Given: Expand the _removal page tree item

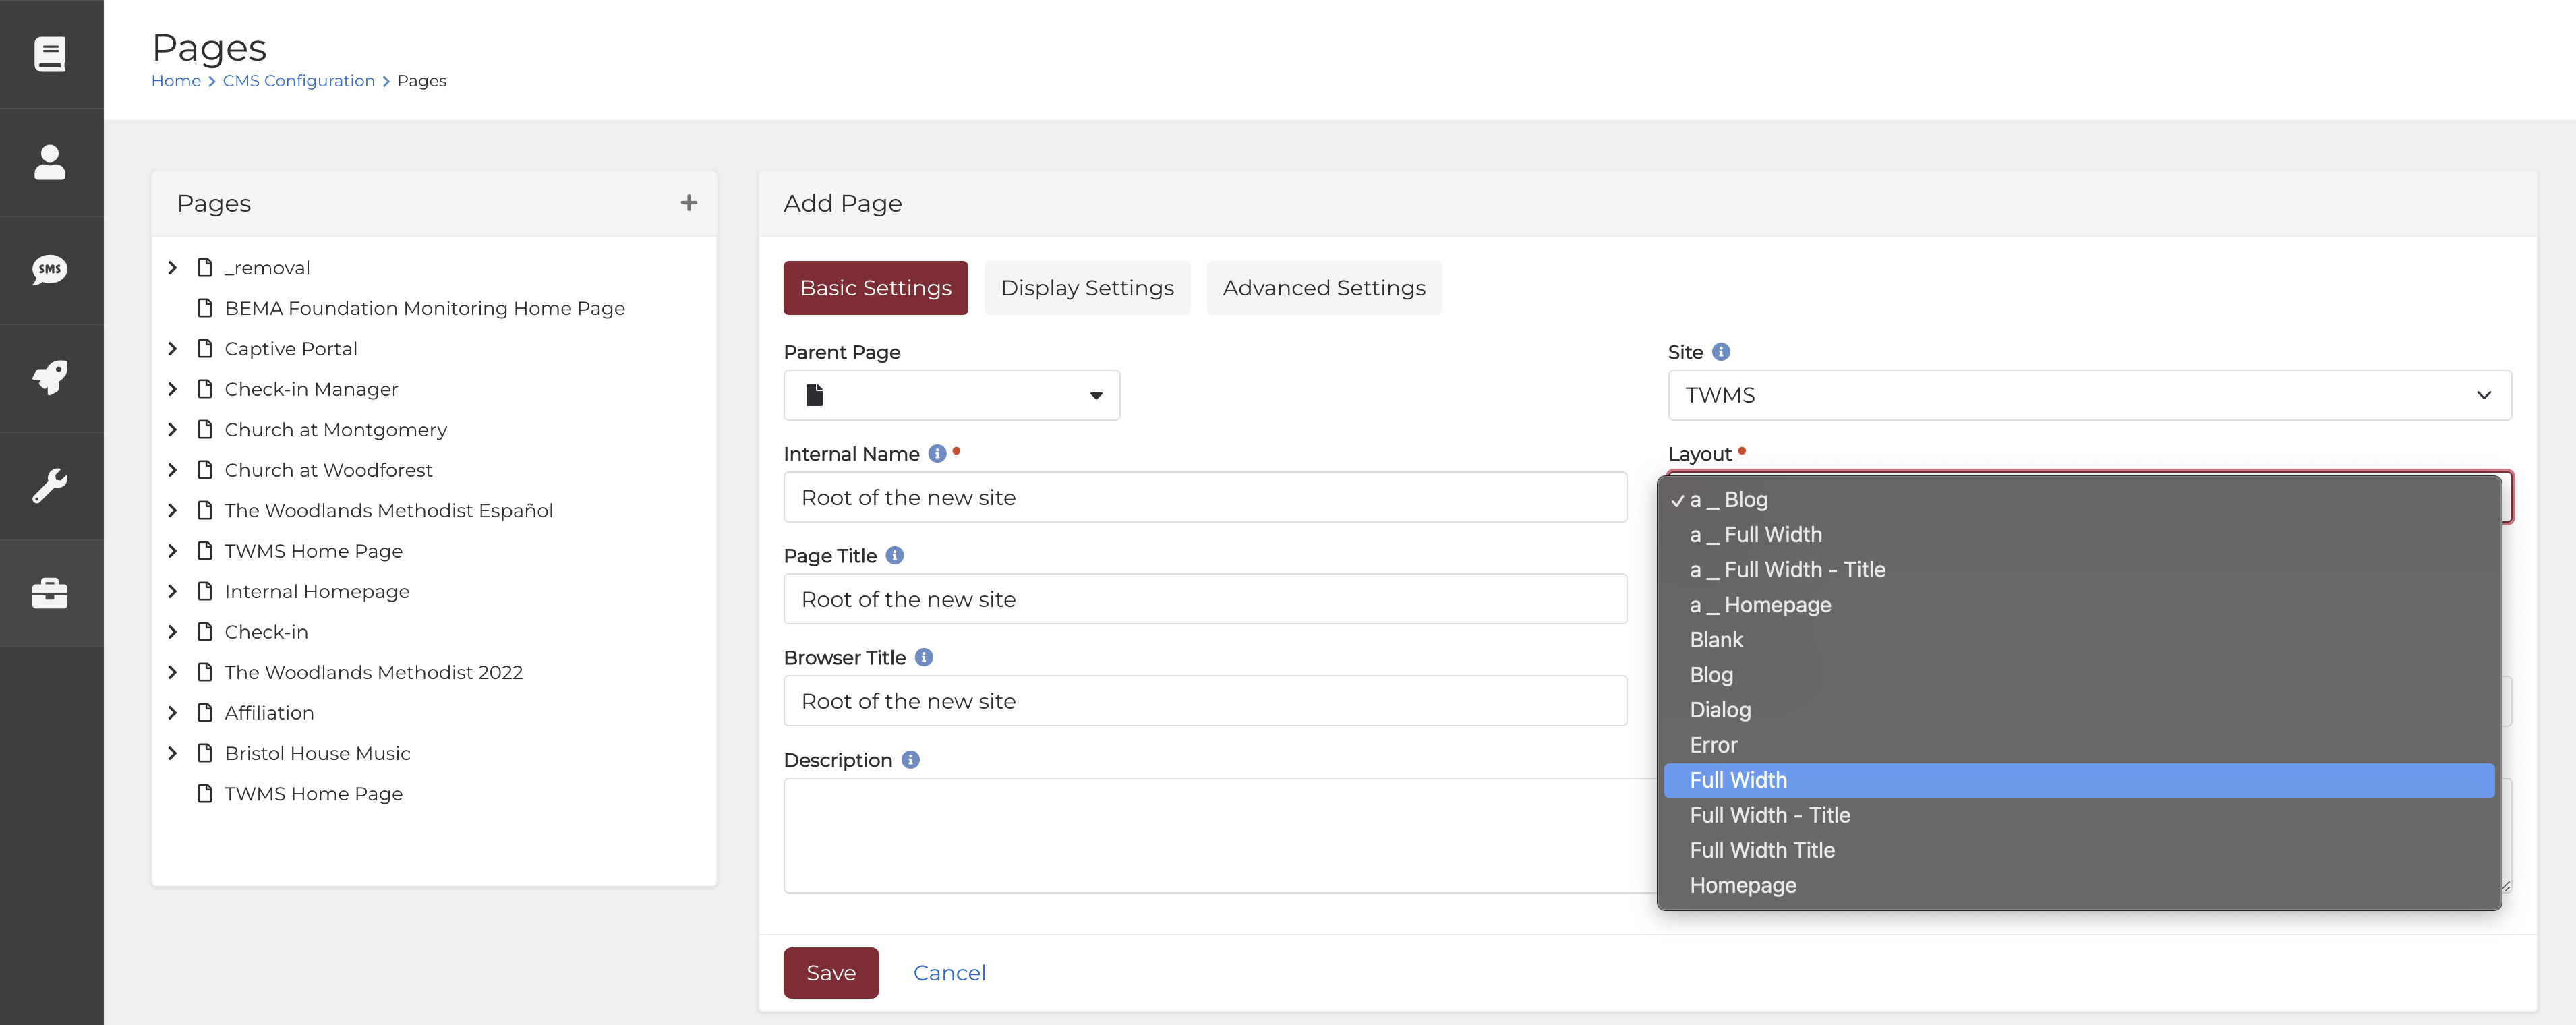Looking at the screenshot, I should [173, 266].
